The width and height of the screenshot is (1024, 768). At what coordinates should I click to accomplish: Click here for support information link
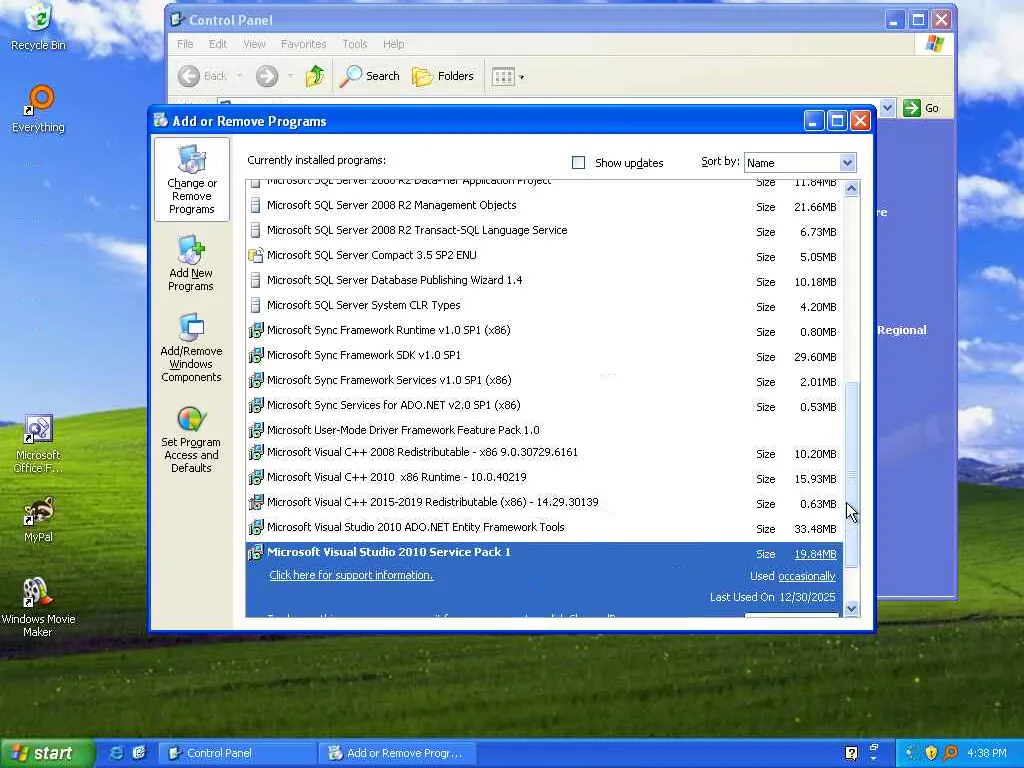tap(351, 575)
